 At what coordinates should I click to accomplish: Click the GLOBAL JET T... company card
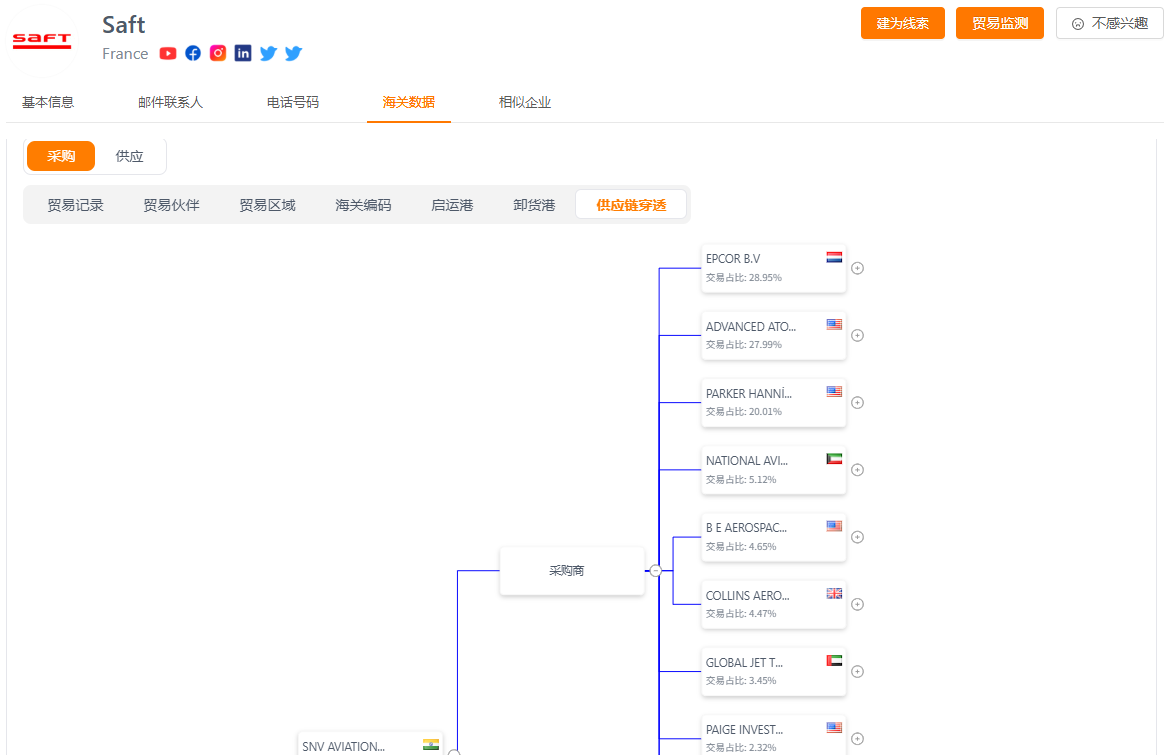(773, 672)
